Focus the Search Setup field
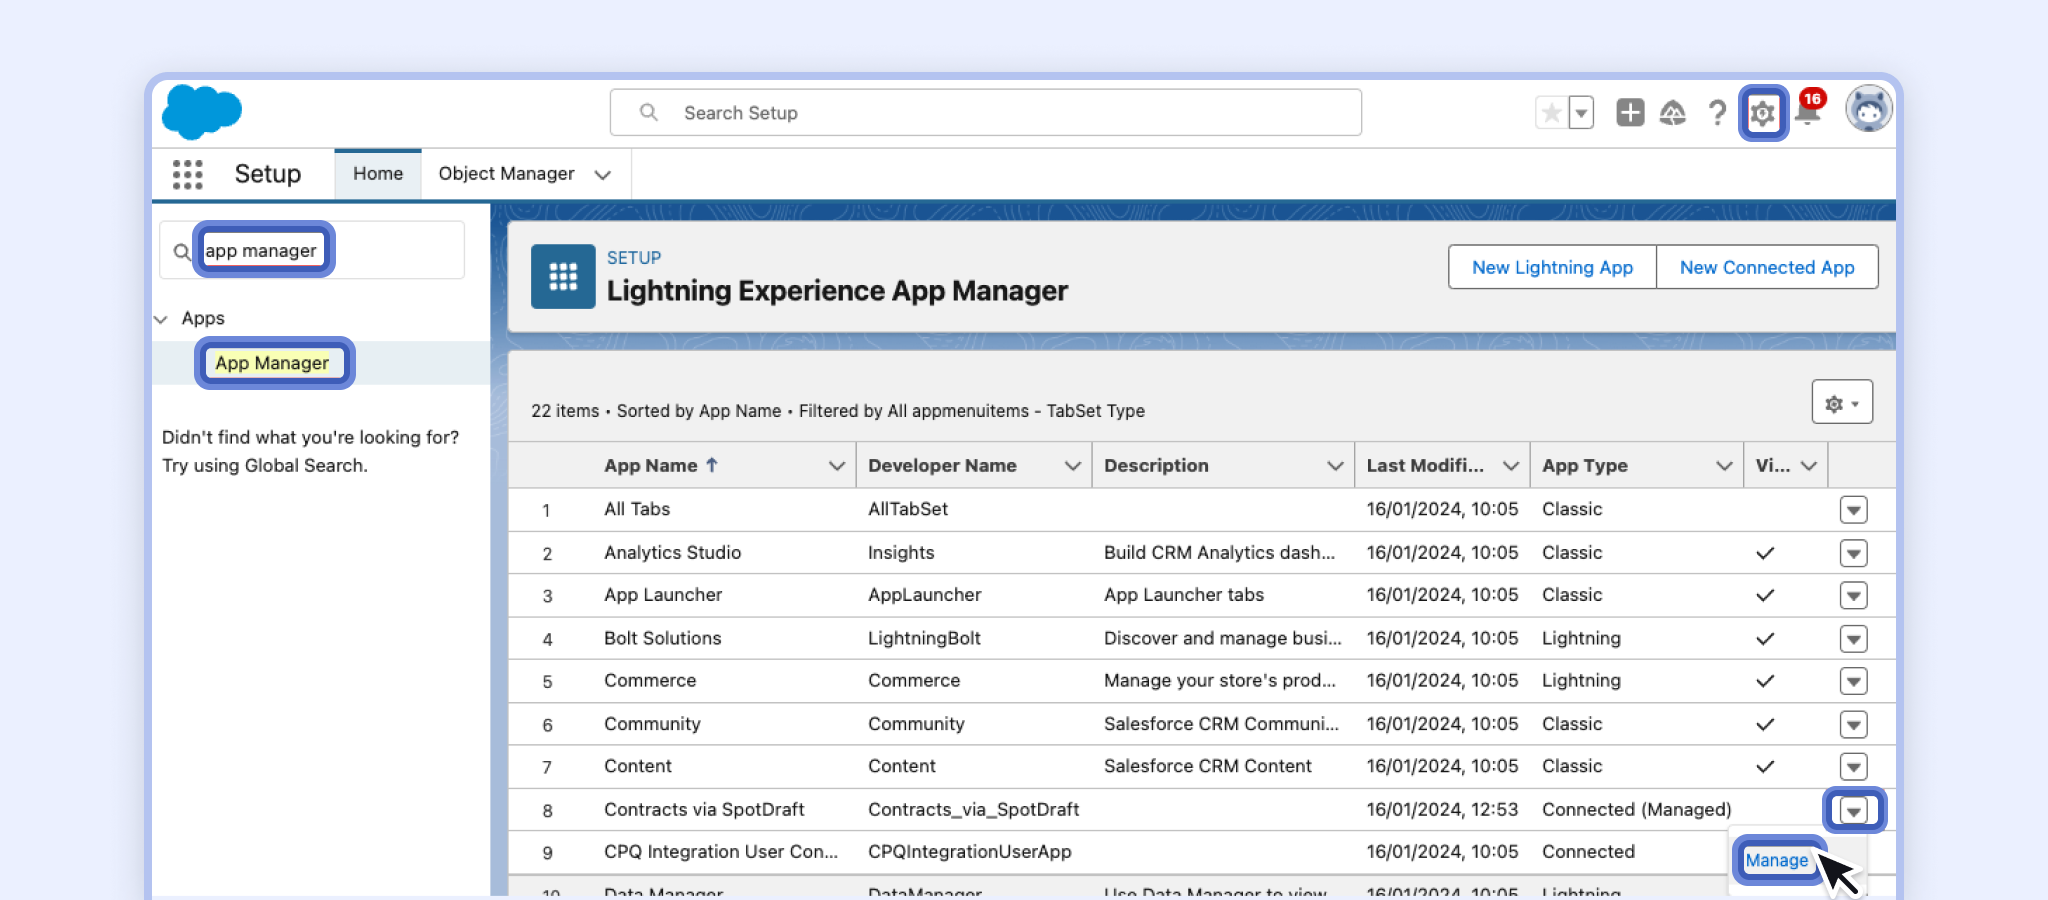The image size is (2048, 900). click(986, 112)
